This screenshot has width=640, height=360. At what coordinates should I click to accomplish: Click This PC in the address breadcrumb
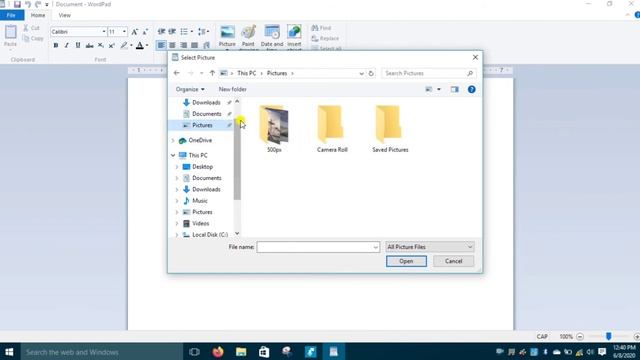(x=247, y=73)
